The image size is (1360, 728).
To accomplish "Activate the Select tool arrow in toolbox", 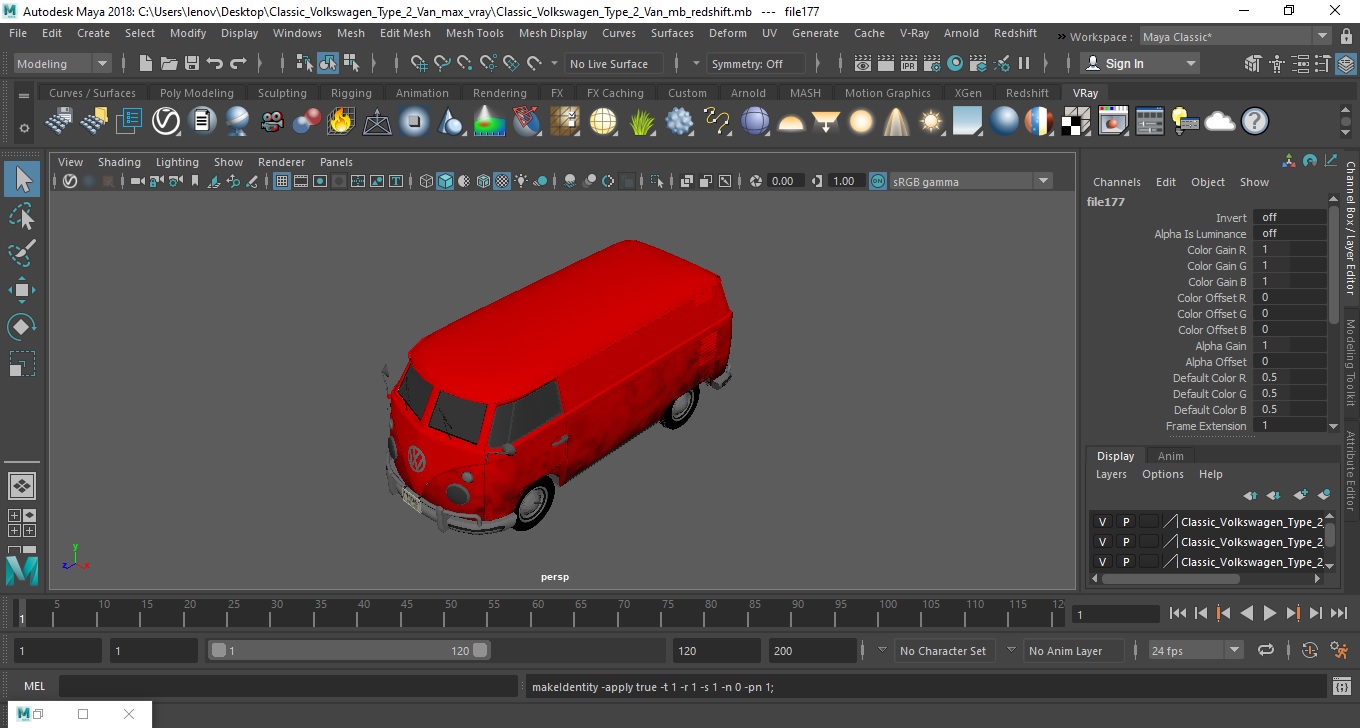I will click(x=22, y=179).
